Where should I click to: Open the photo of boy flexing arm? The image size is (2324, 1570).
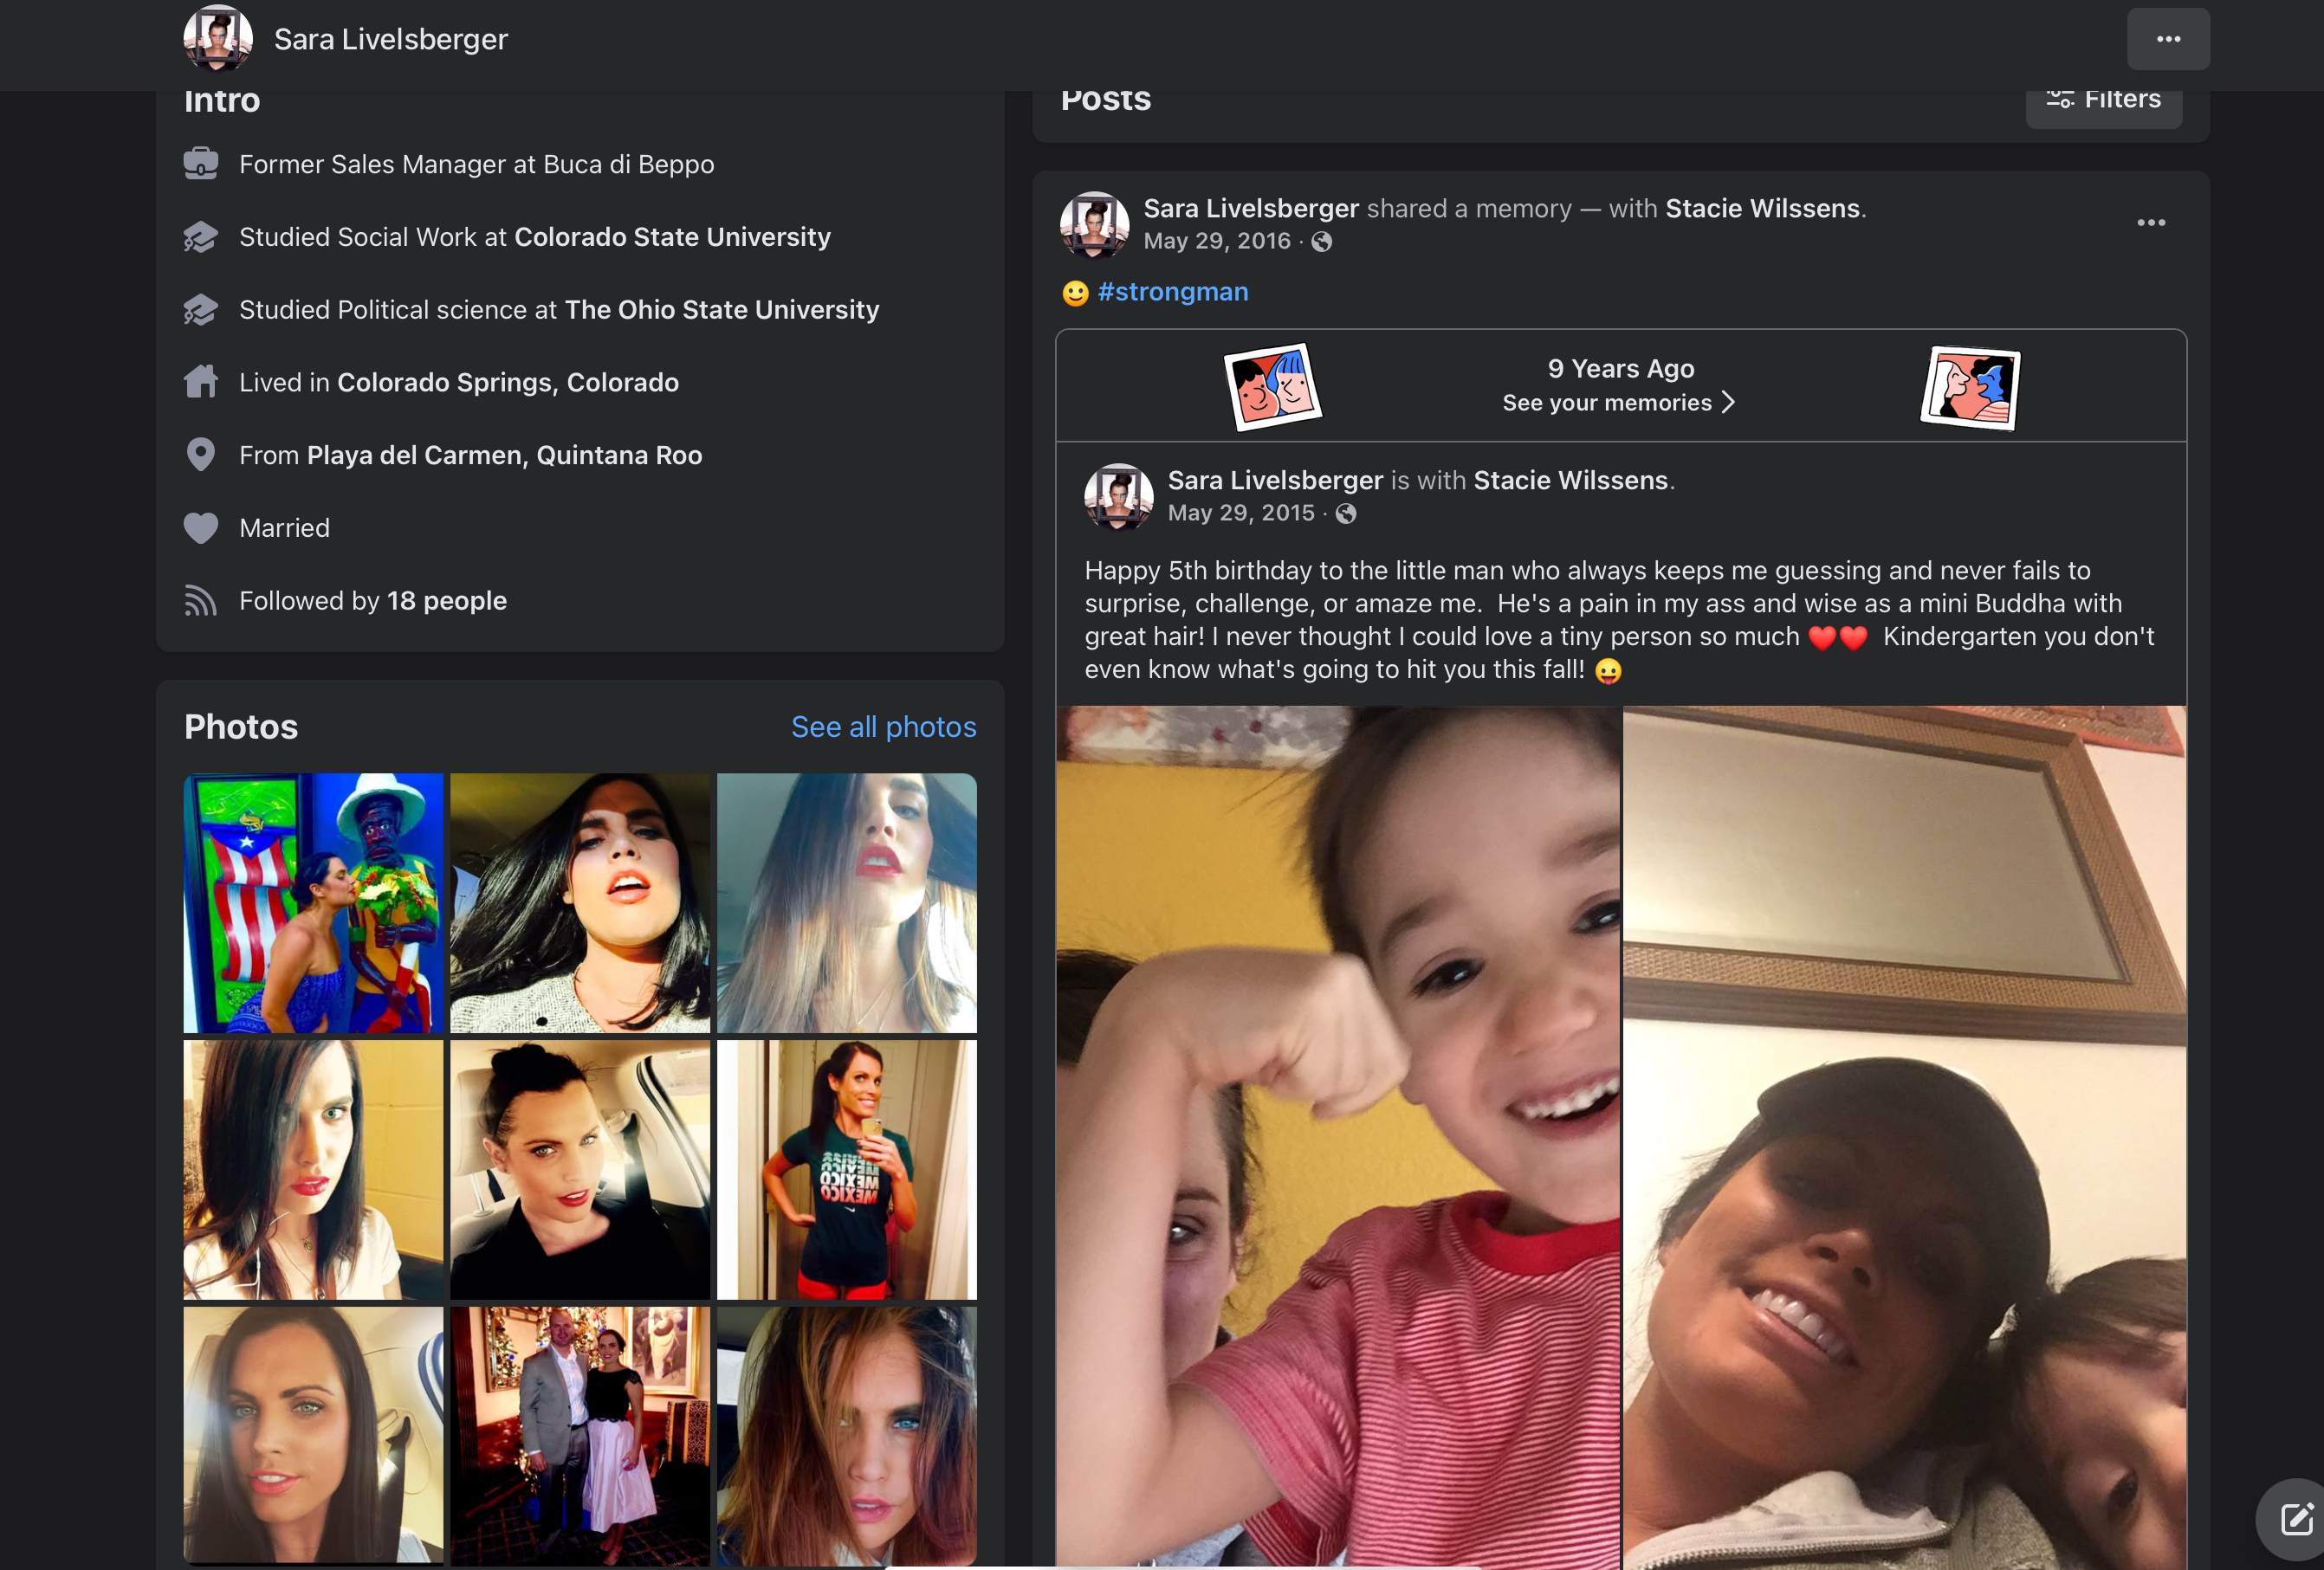pyautogui.click(x=1338, y=1137)
